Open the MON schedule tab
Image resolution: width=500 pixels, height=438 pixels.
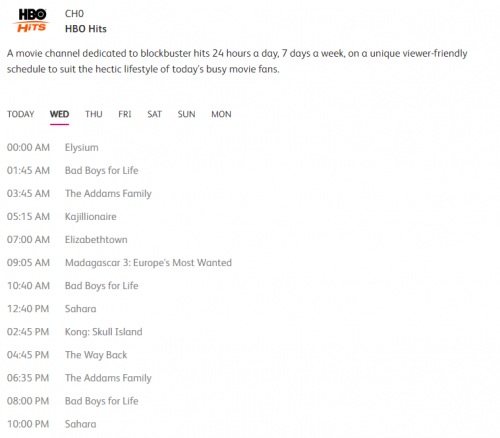coord(221,114)
